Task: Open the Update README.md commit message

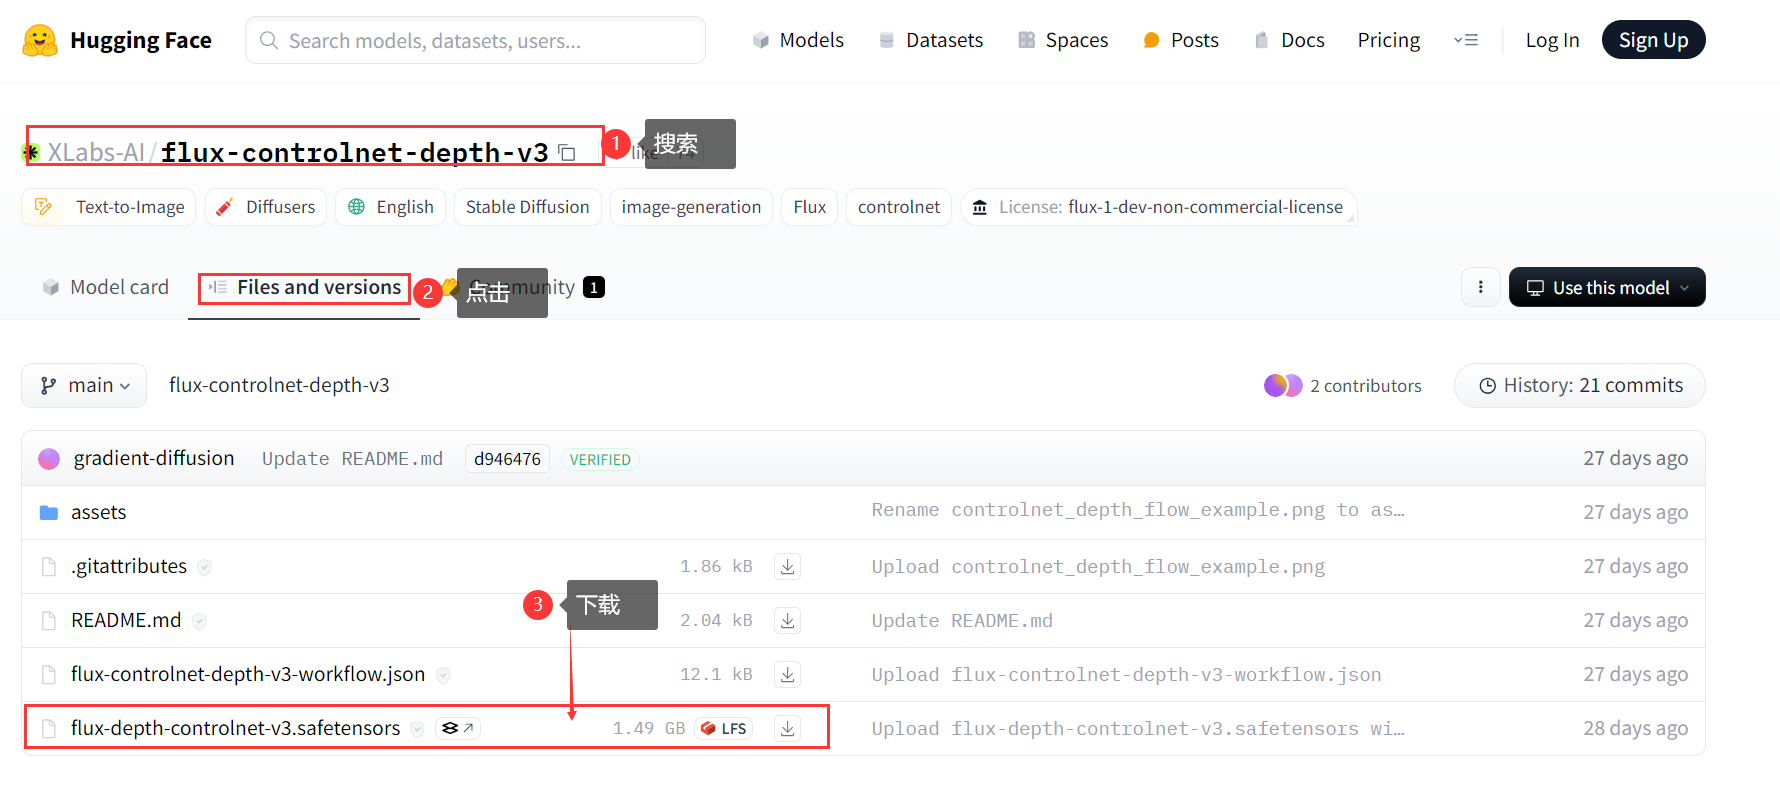Action: pos(352,459)
